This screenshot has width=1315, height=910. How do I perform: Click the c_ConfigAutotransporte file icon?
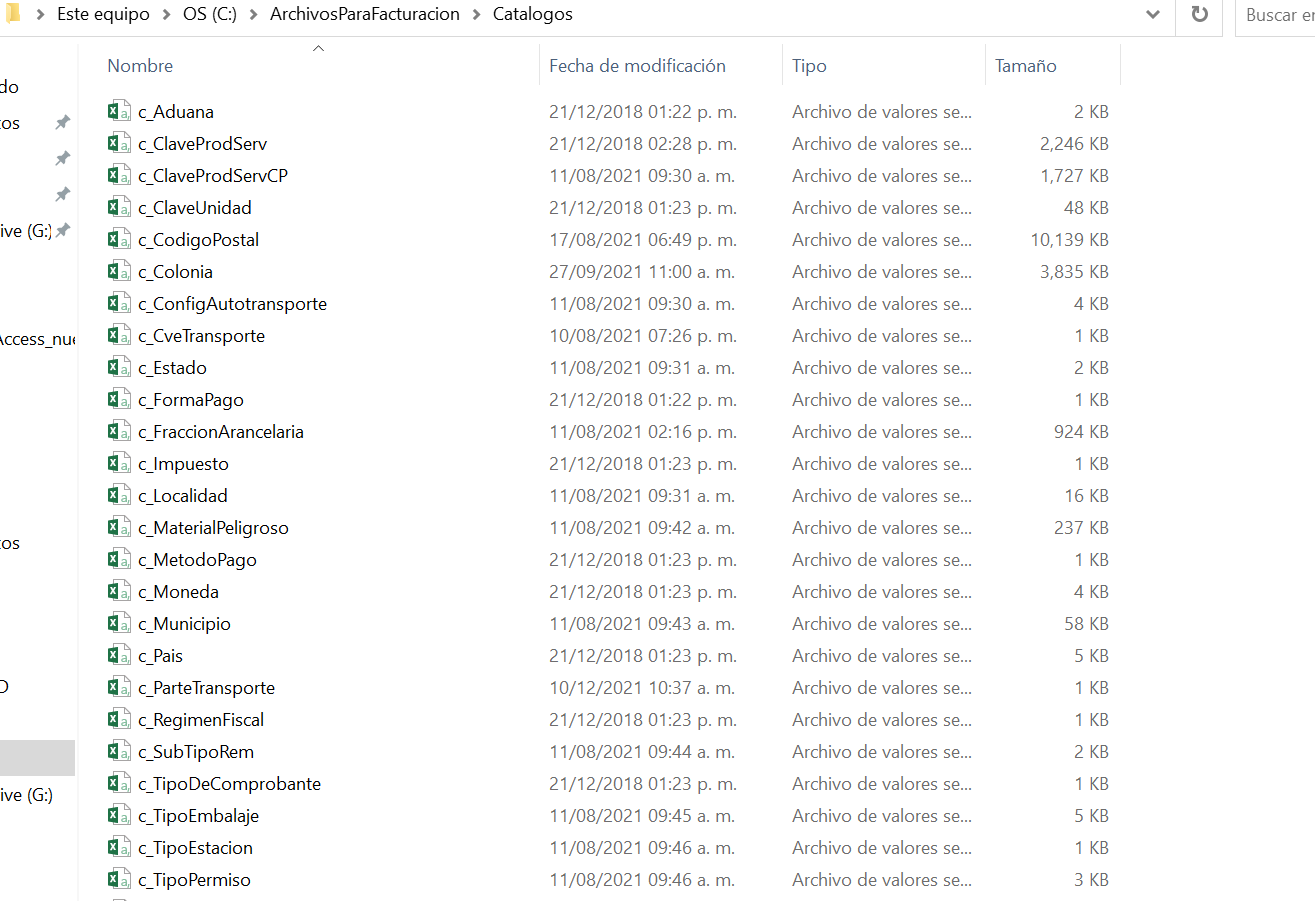(x=119, y=303)
